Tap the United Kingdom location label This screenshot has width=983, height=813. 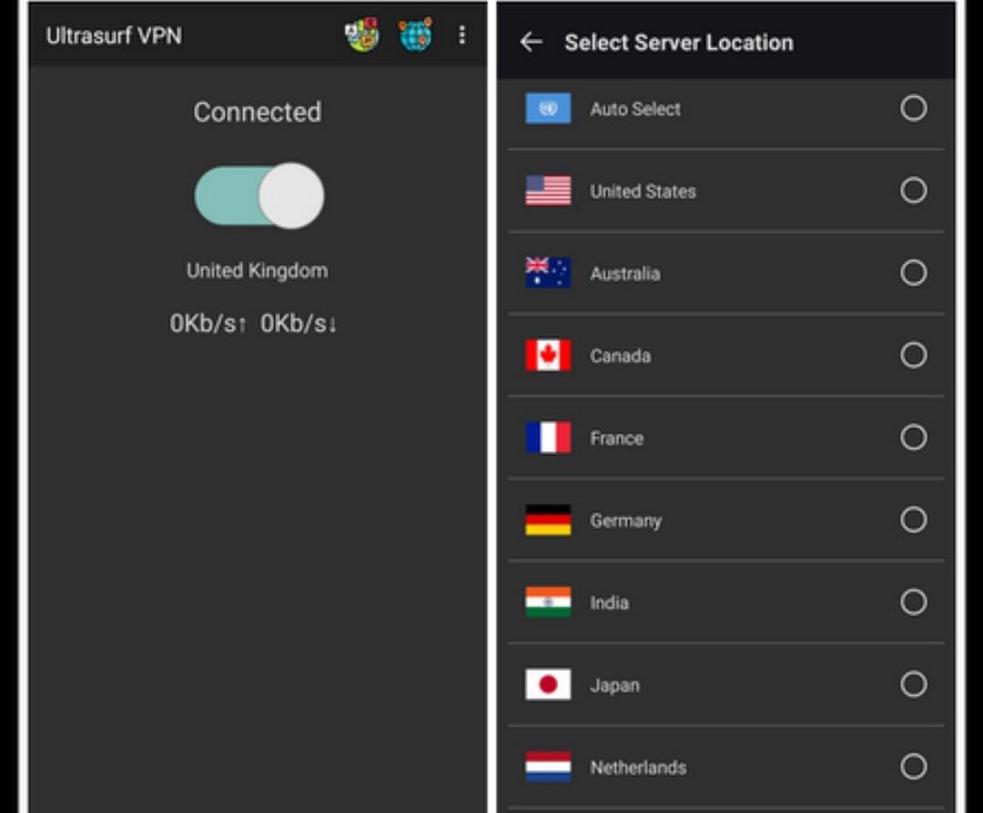(255, 269)
